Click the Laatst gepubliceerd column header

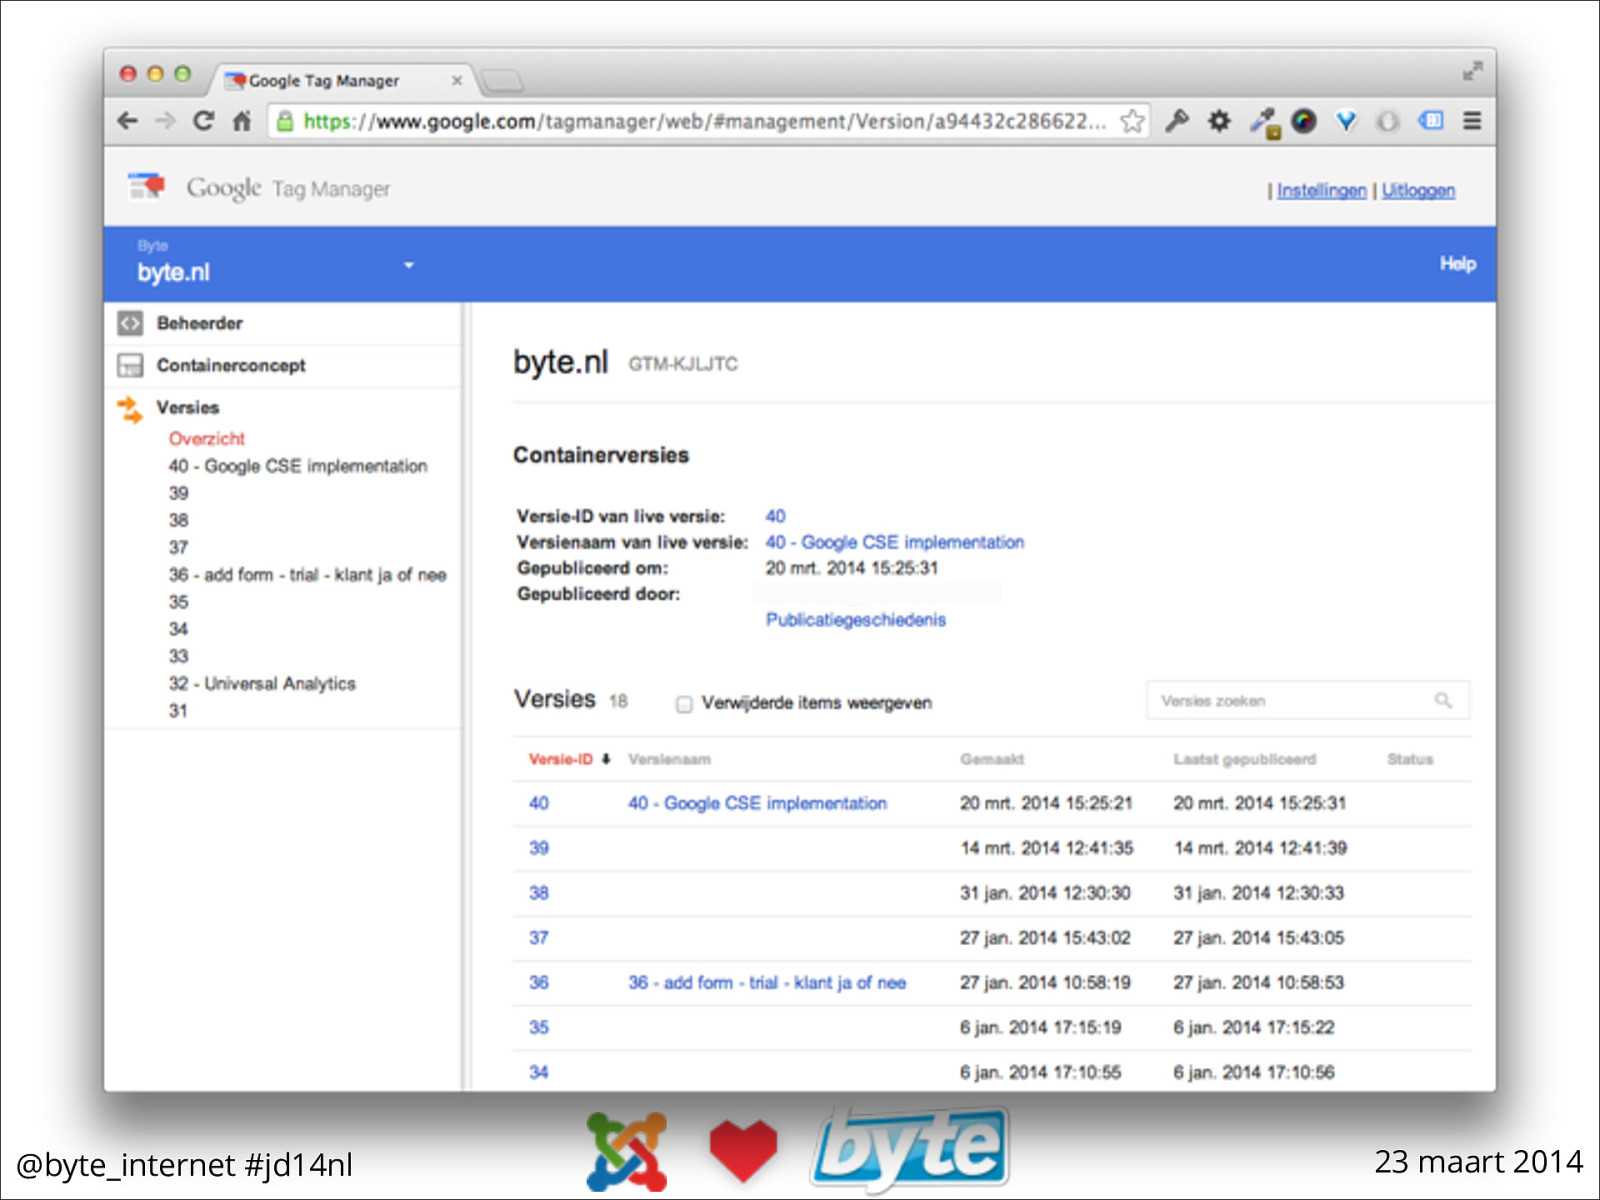coord(1245,759)
